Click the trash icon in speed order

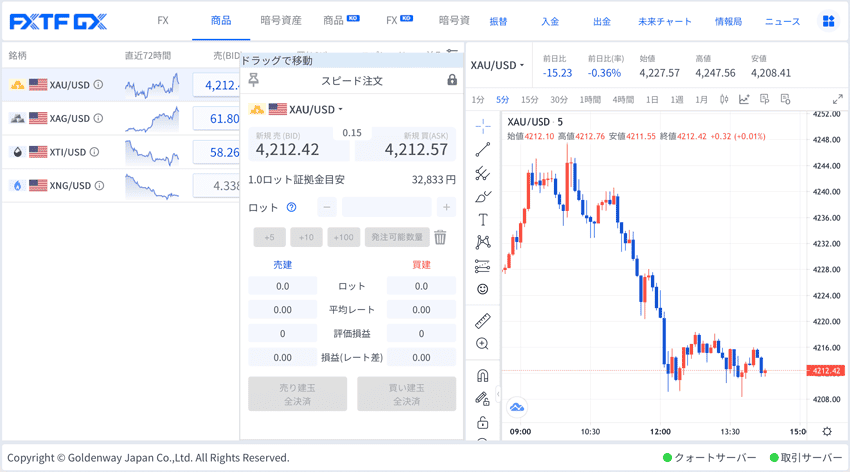(440, 237)
